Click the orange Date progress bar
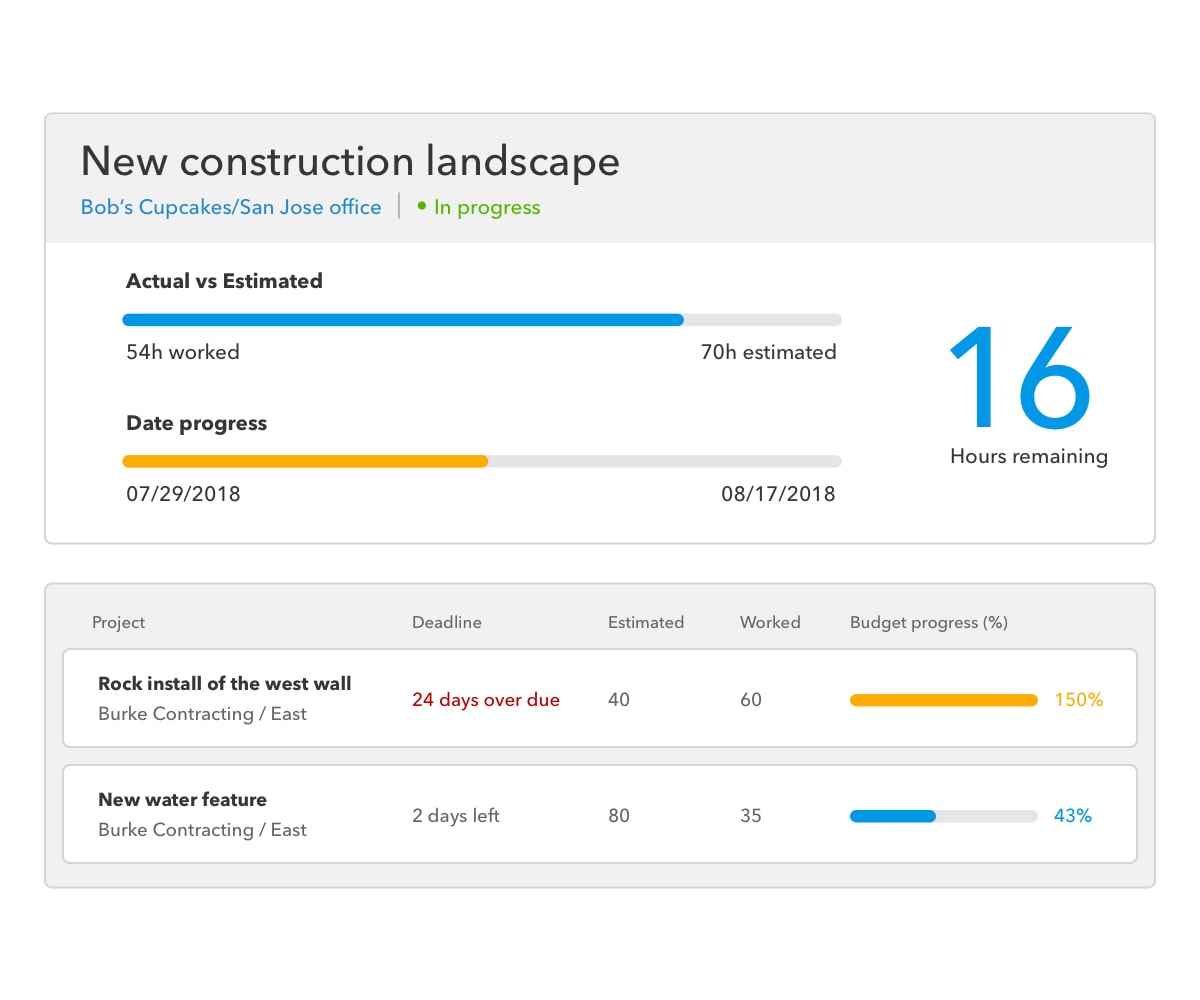Screen dimensions: 1200x1000 click(305, 462)
